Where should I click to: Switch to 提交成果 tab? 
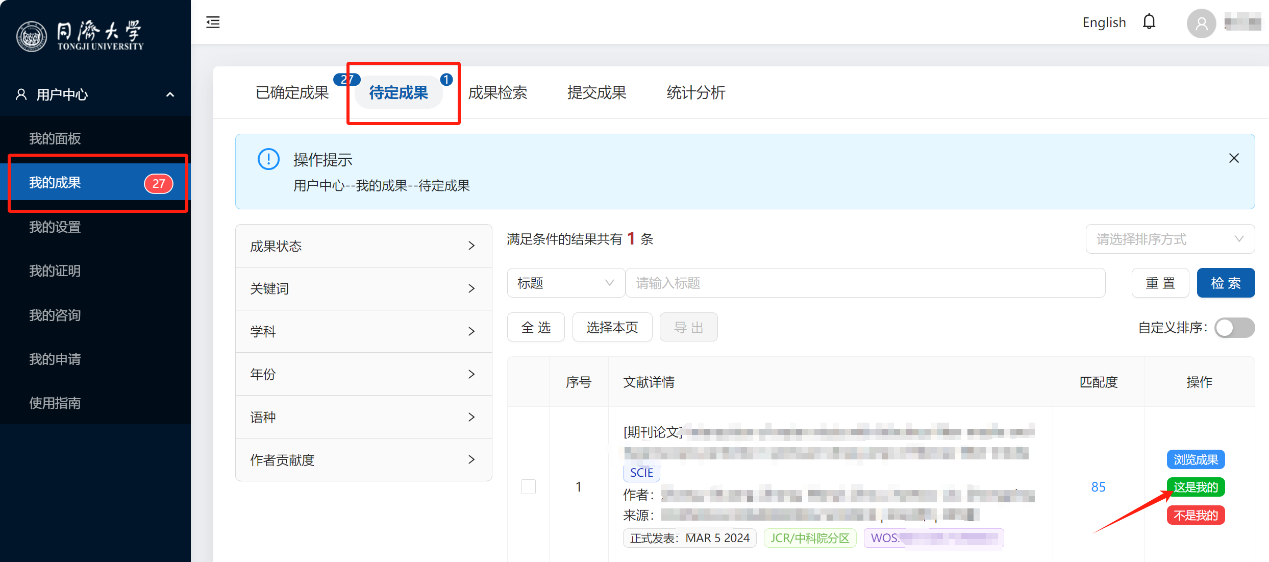(596, 93)
